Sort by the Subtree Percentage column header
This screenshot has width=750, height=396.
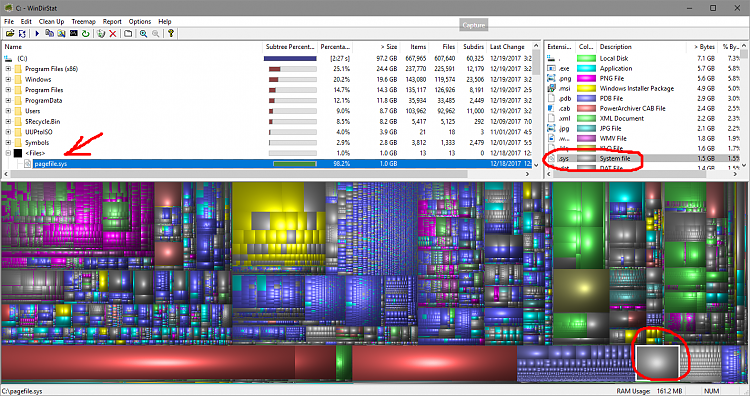(290, 47)
